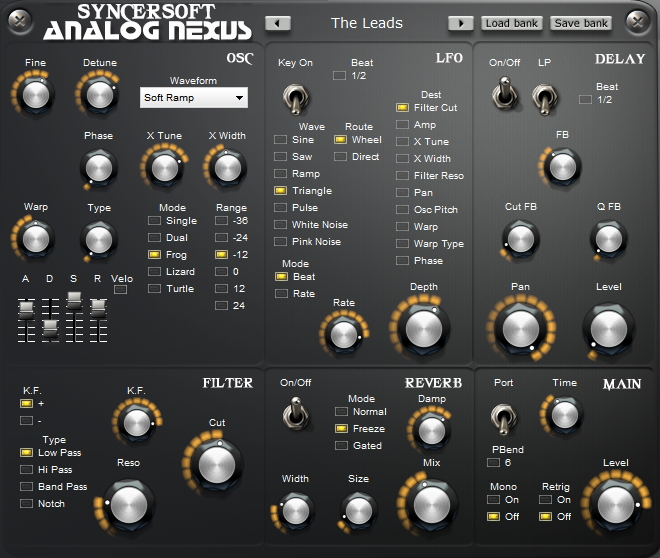Select the Single oscillator mode
Screen dimensions: 660x558
point(154,221)
